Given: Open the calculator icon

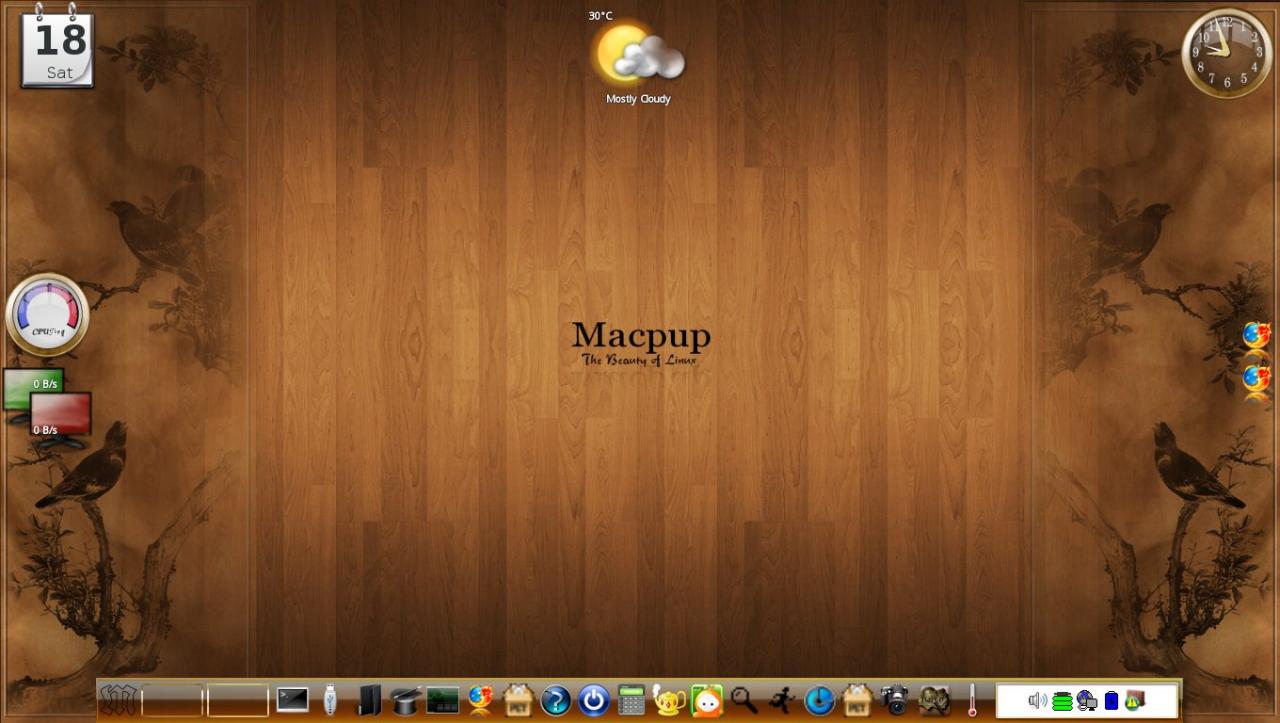Looking at the screenshot, I should [x=631, y=699].
